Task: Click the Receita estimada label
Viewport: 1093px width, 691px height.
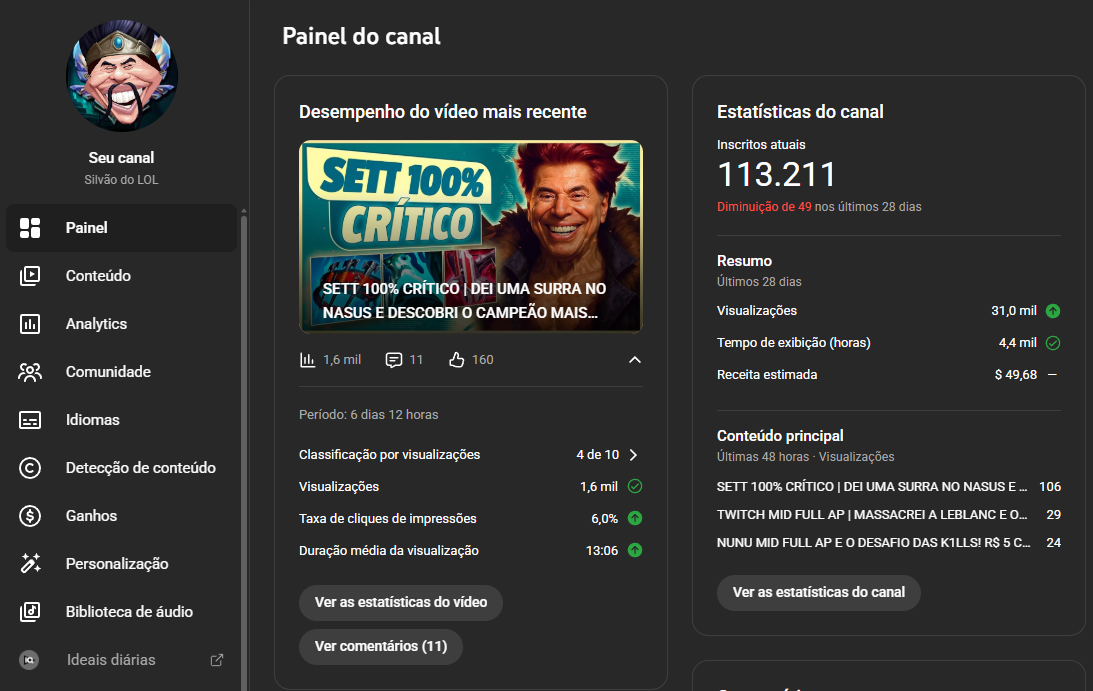Action: point(767,375)
